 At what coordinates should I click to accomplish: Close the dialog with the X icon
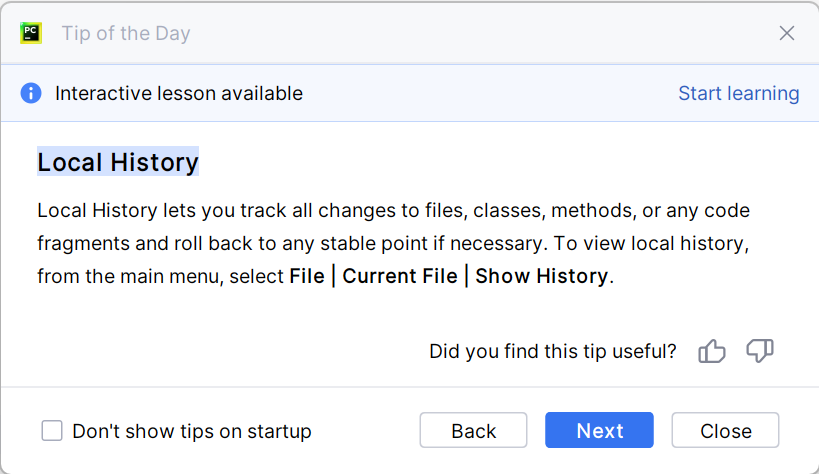click(787, 33)
